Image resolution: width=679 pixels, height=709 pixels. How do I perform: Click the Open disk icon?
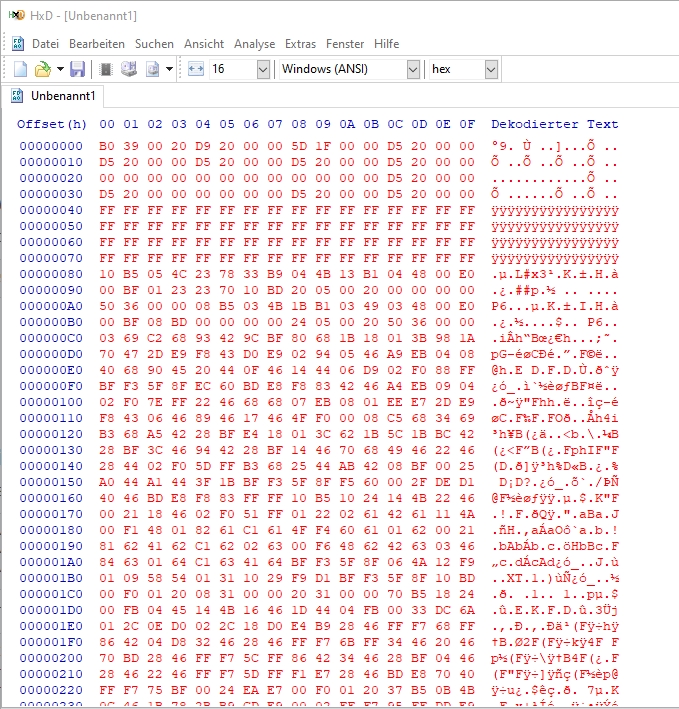click(x=128, y=69)
